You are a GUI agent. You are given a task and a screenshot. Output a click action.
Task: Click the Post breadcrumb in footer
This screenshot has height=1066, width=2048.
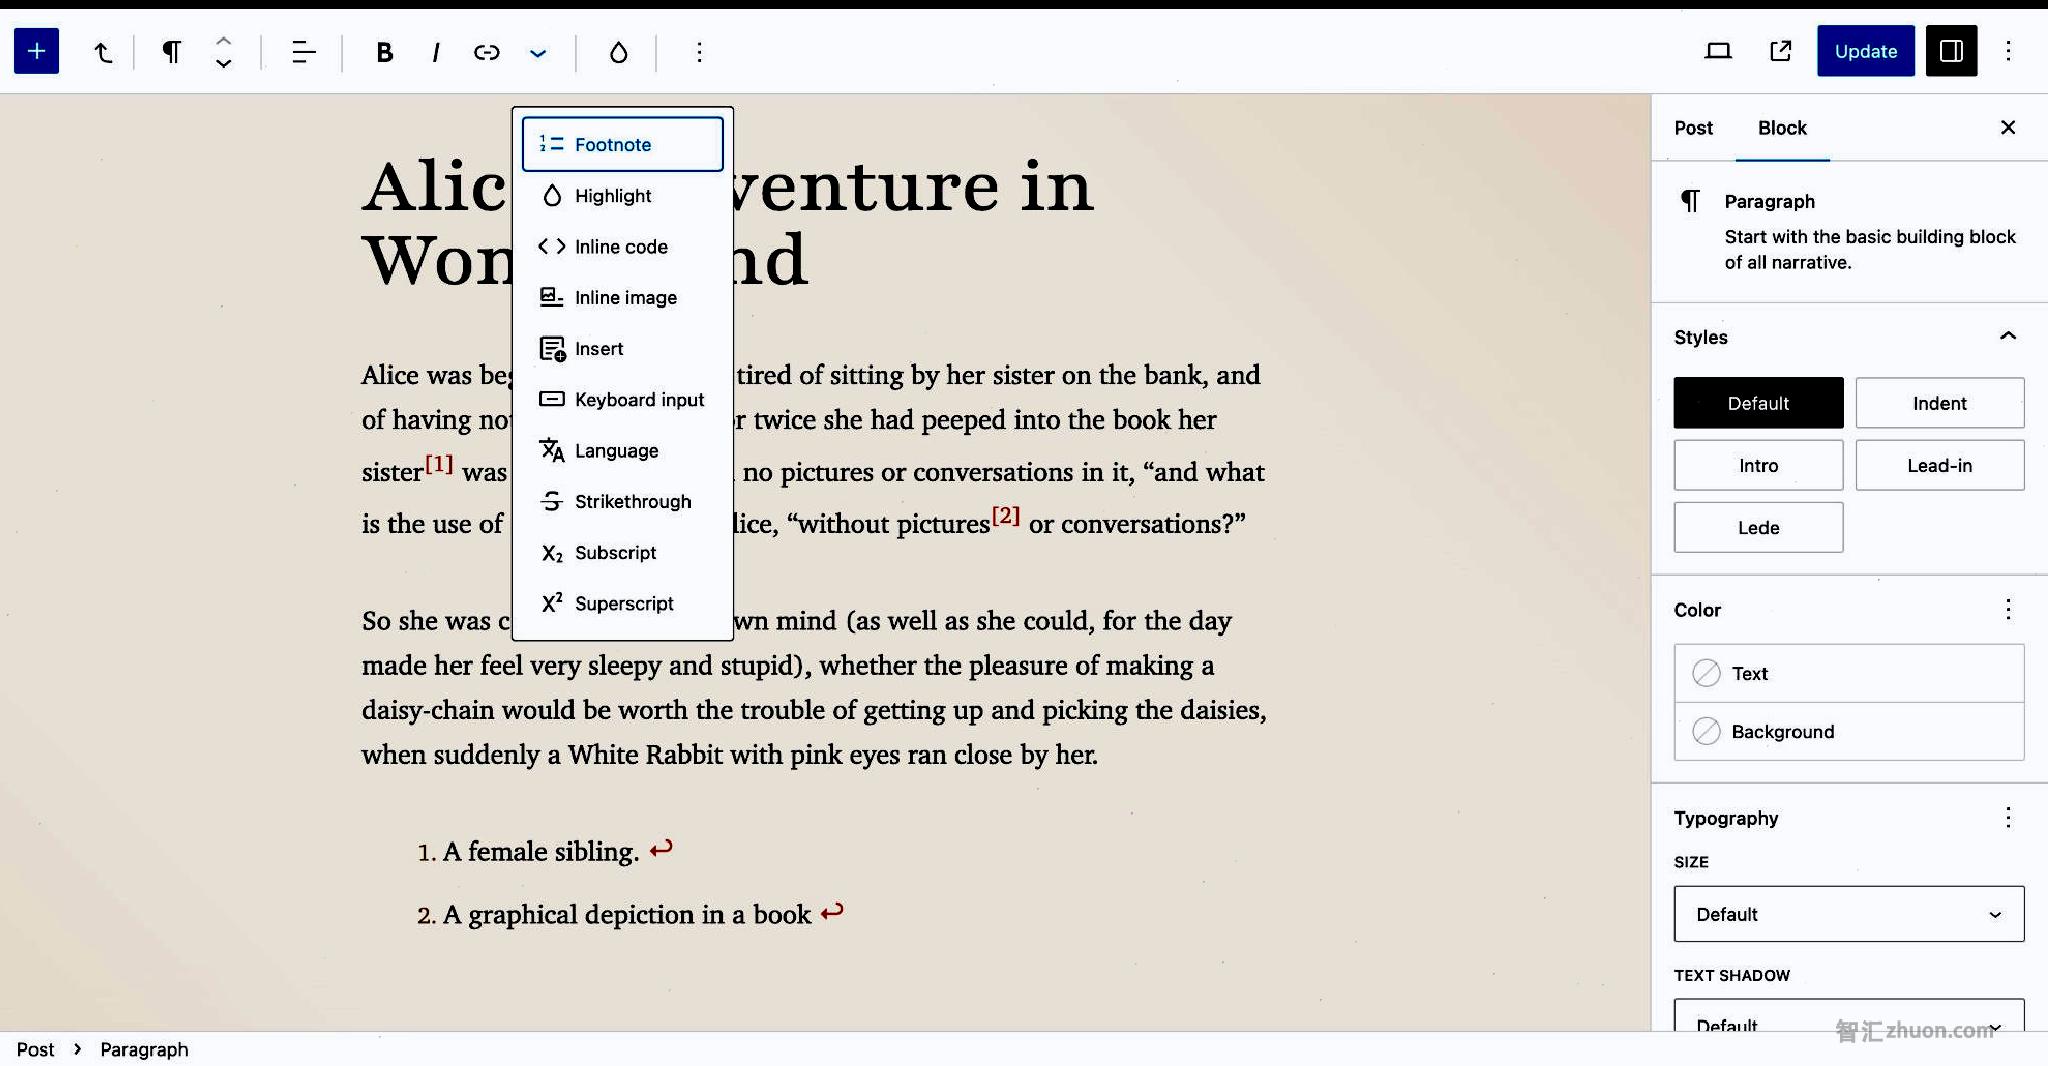(x=35, y=1049)
